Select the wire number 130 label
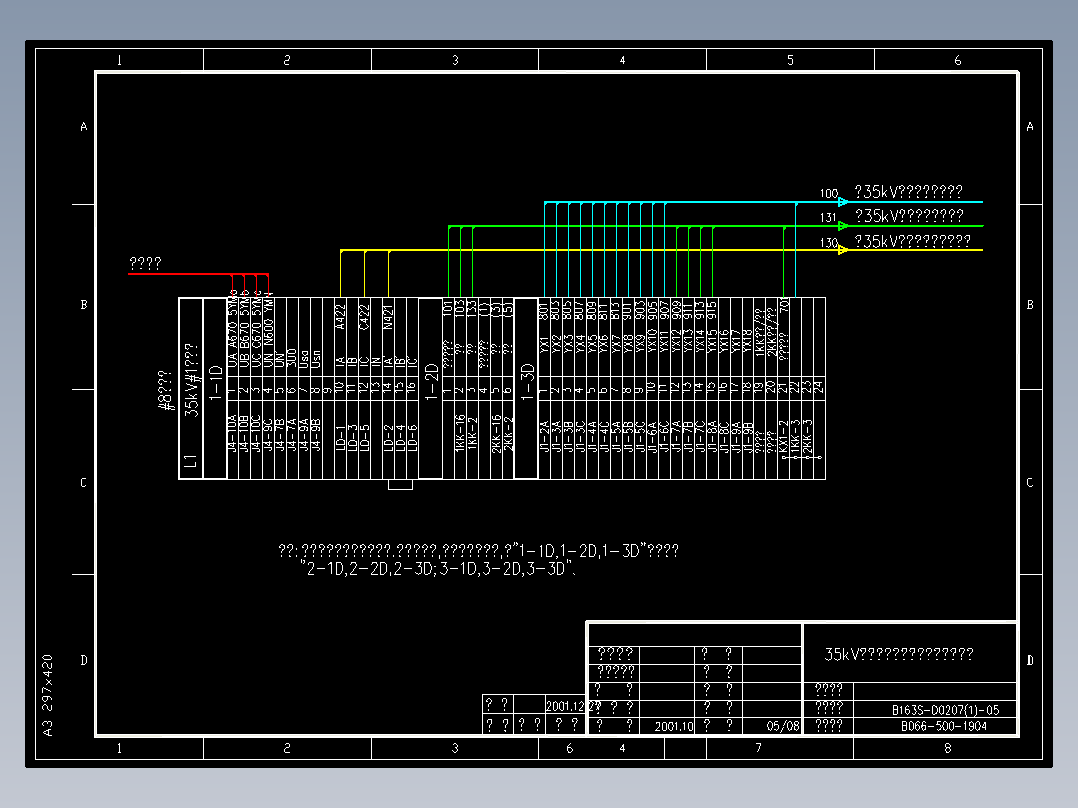Viewport: 1078px width, 808px height. pyautogui.click(x=828, y=243)
